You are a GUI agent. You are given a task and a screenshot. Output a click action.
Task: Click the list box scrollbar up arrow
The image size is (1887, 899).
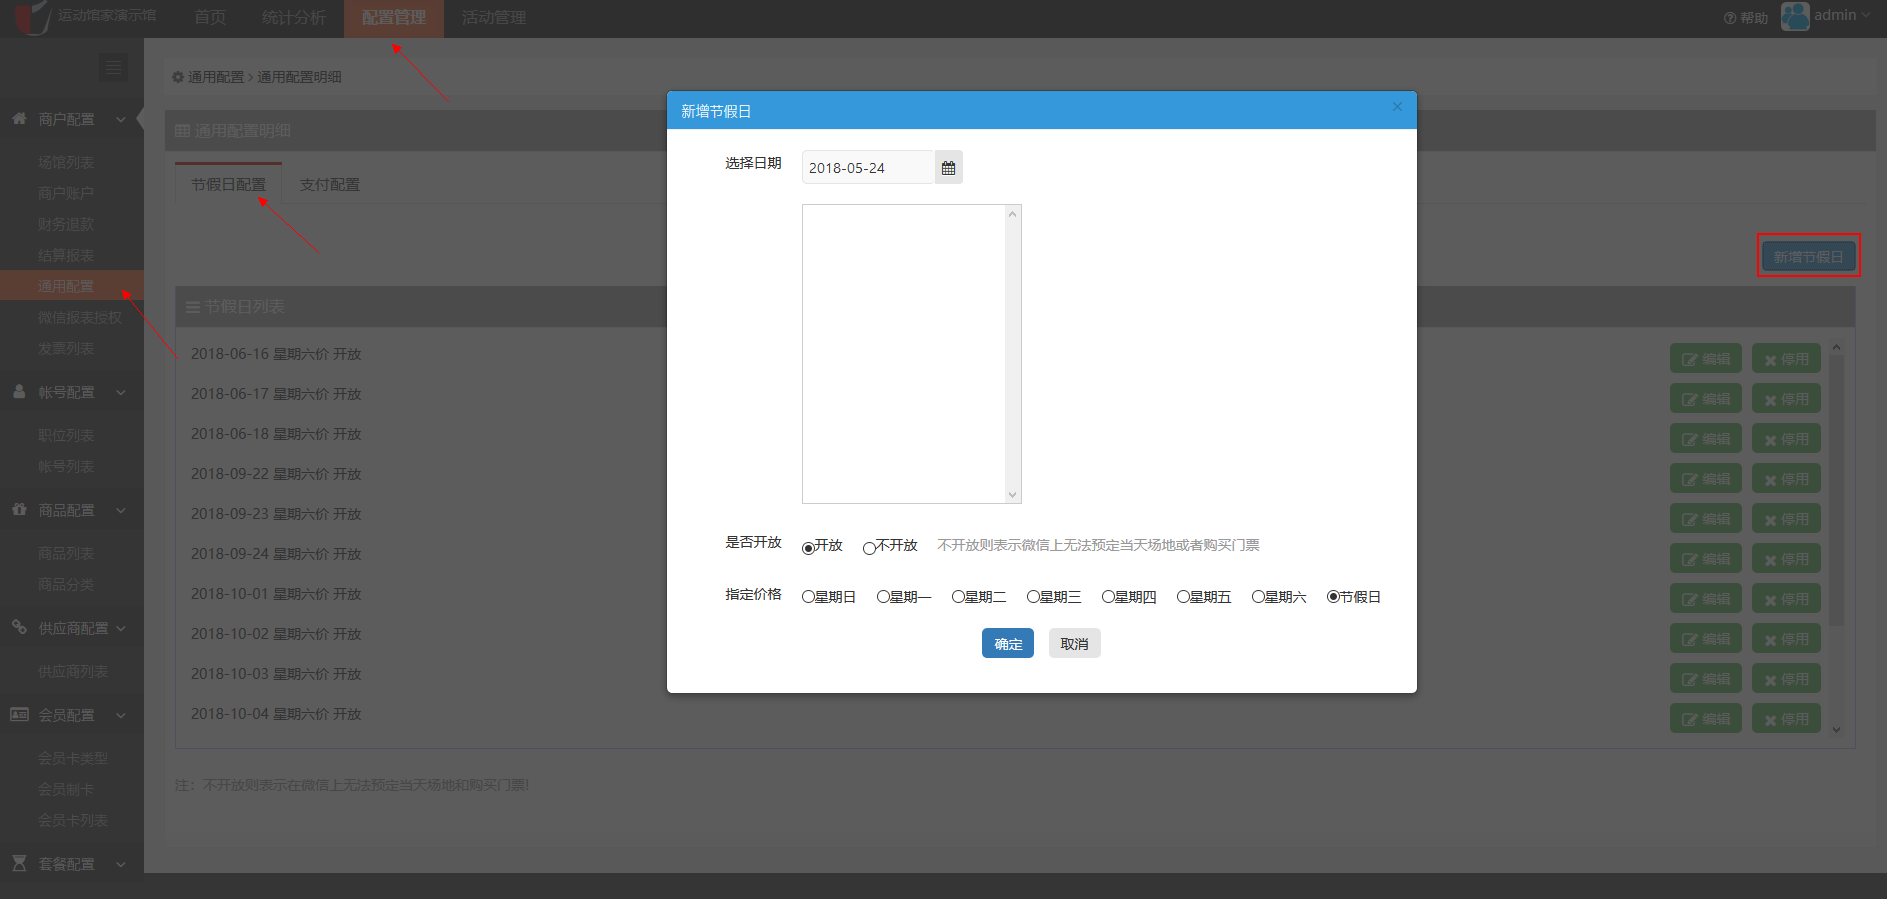pyautogui.click(x=1013, y=214)
